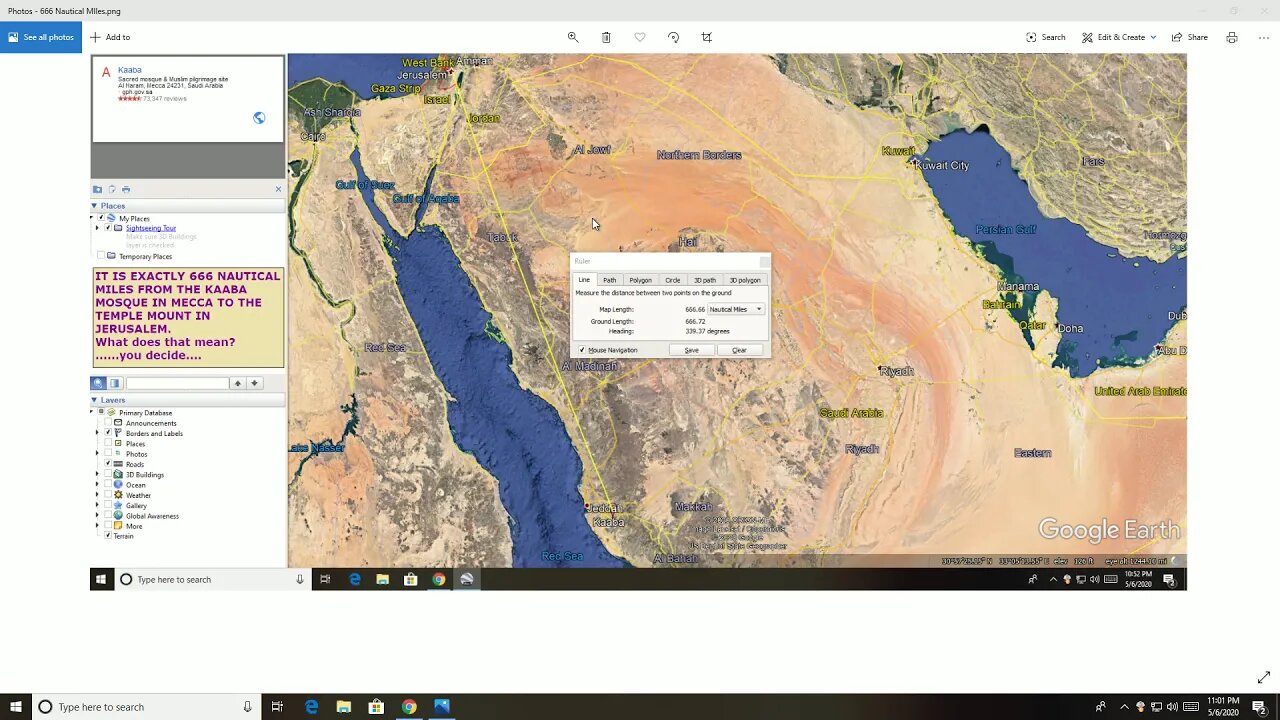Click Save in the Ruler dialog
Screen dimensions: 1280x720
pos(691,350)
